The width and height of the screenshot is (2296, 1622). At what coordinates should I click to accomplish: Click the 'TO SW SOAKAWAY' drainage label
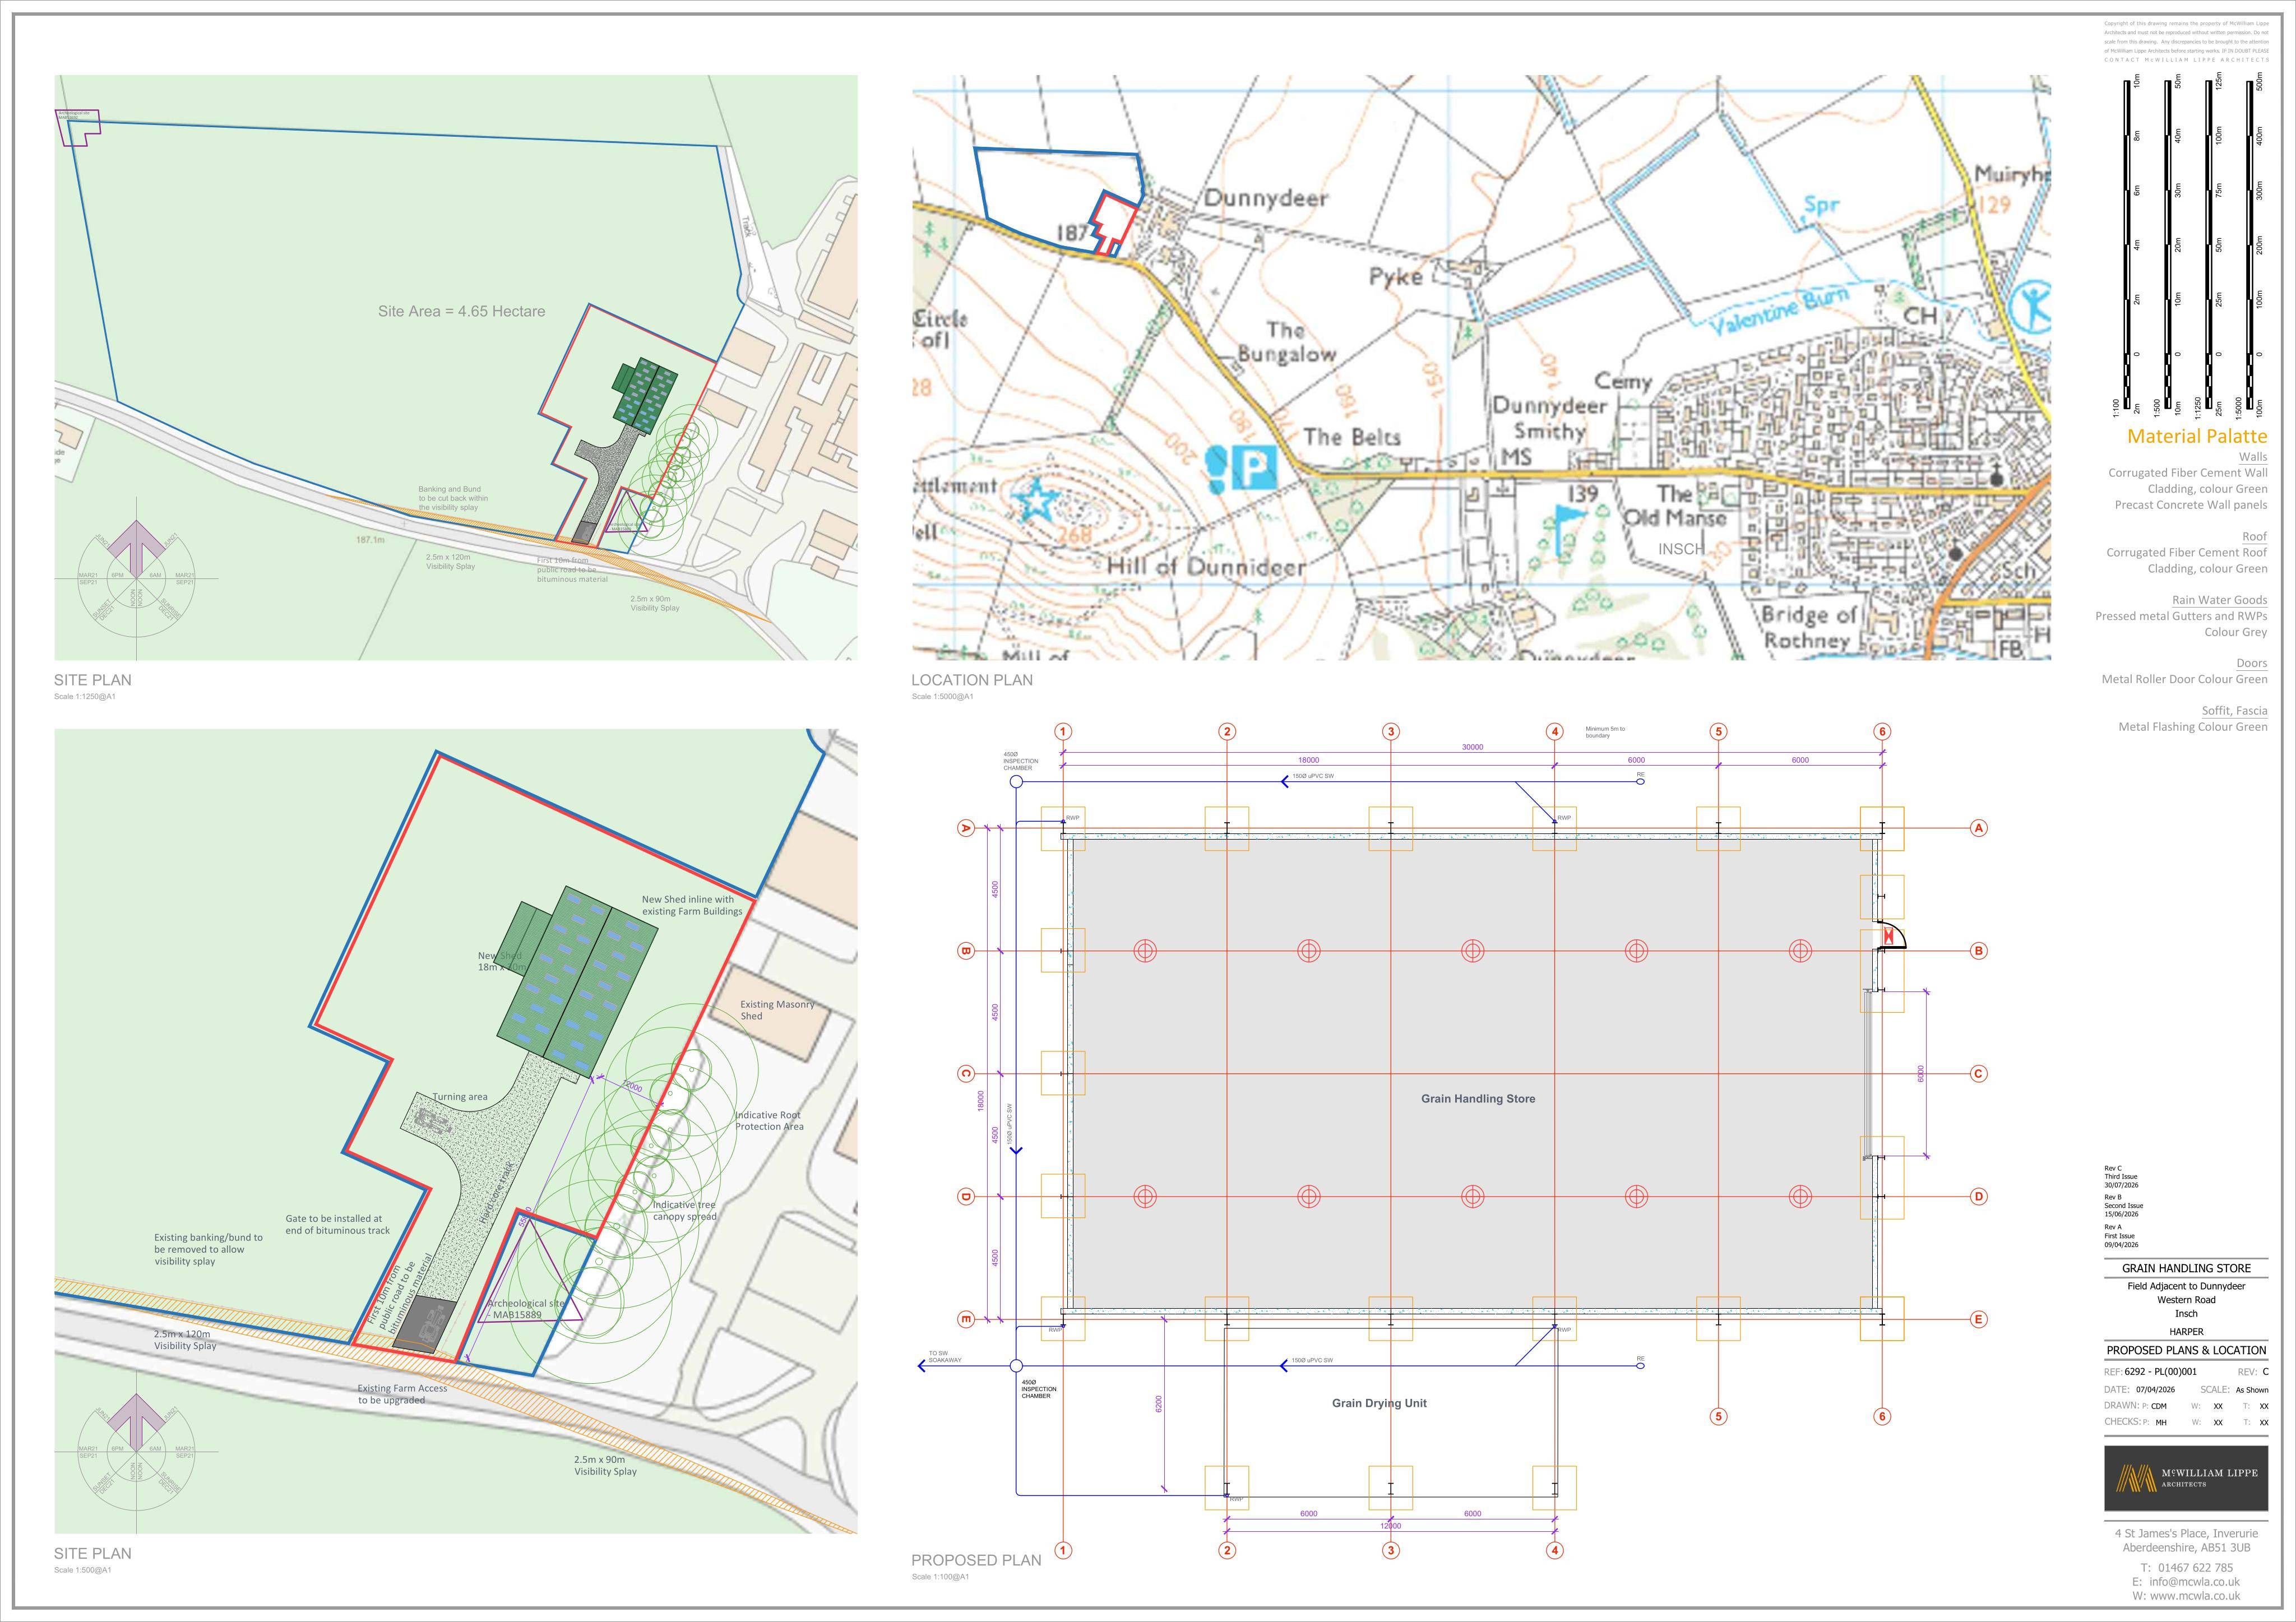click(944, 1357)
